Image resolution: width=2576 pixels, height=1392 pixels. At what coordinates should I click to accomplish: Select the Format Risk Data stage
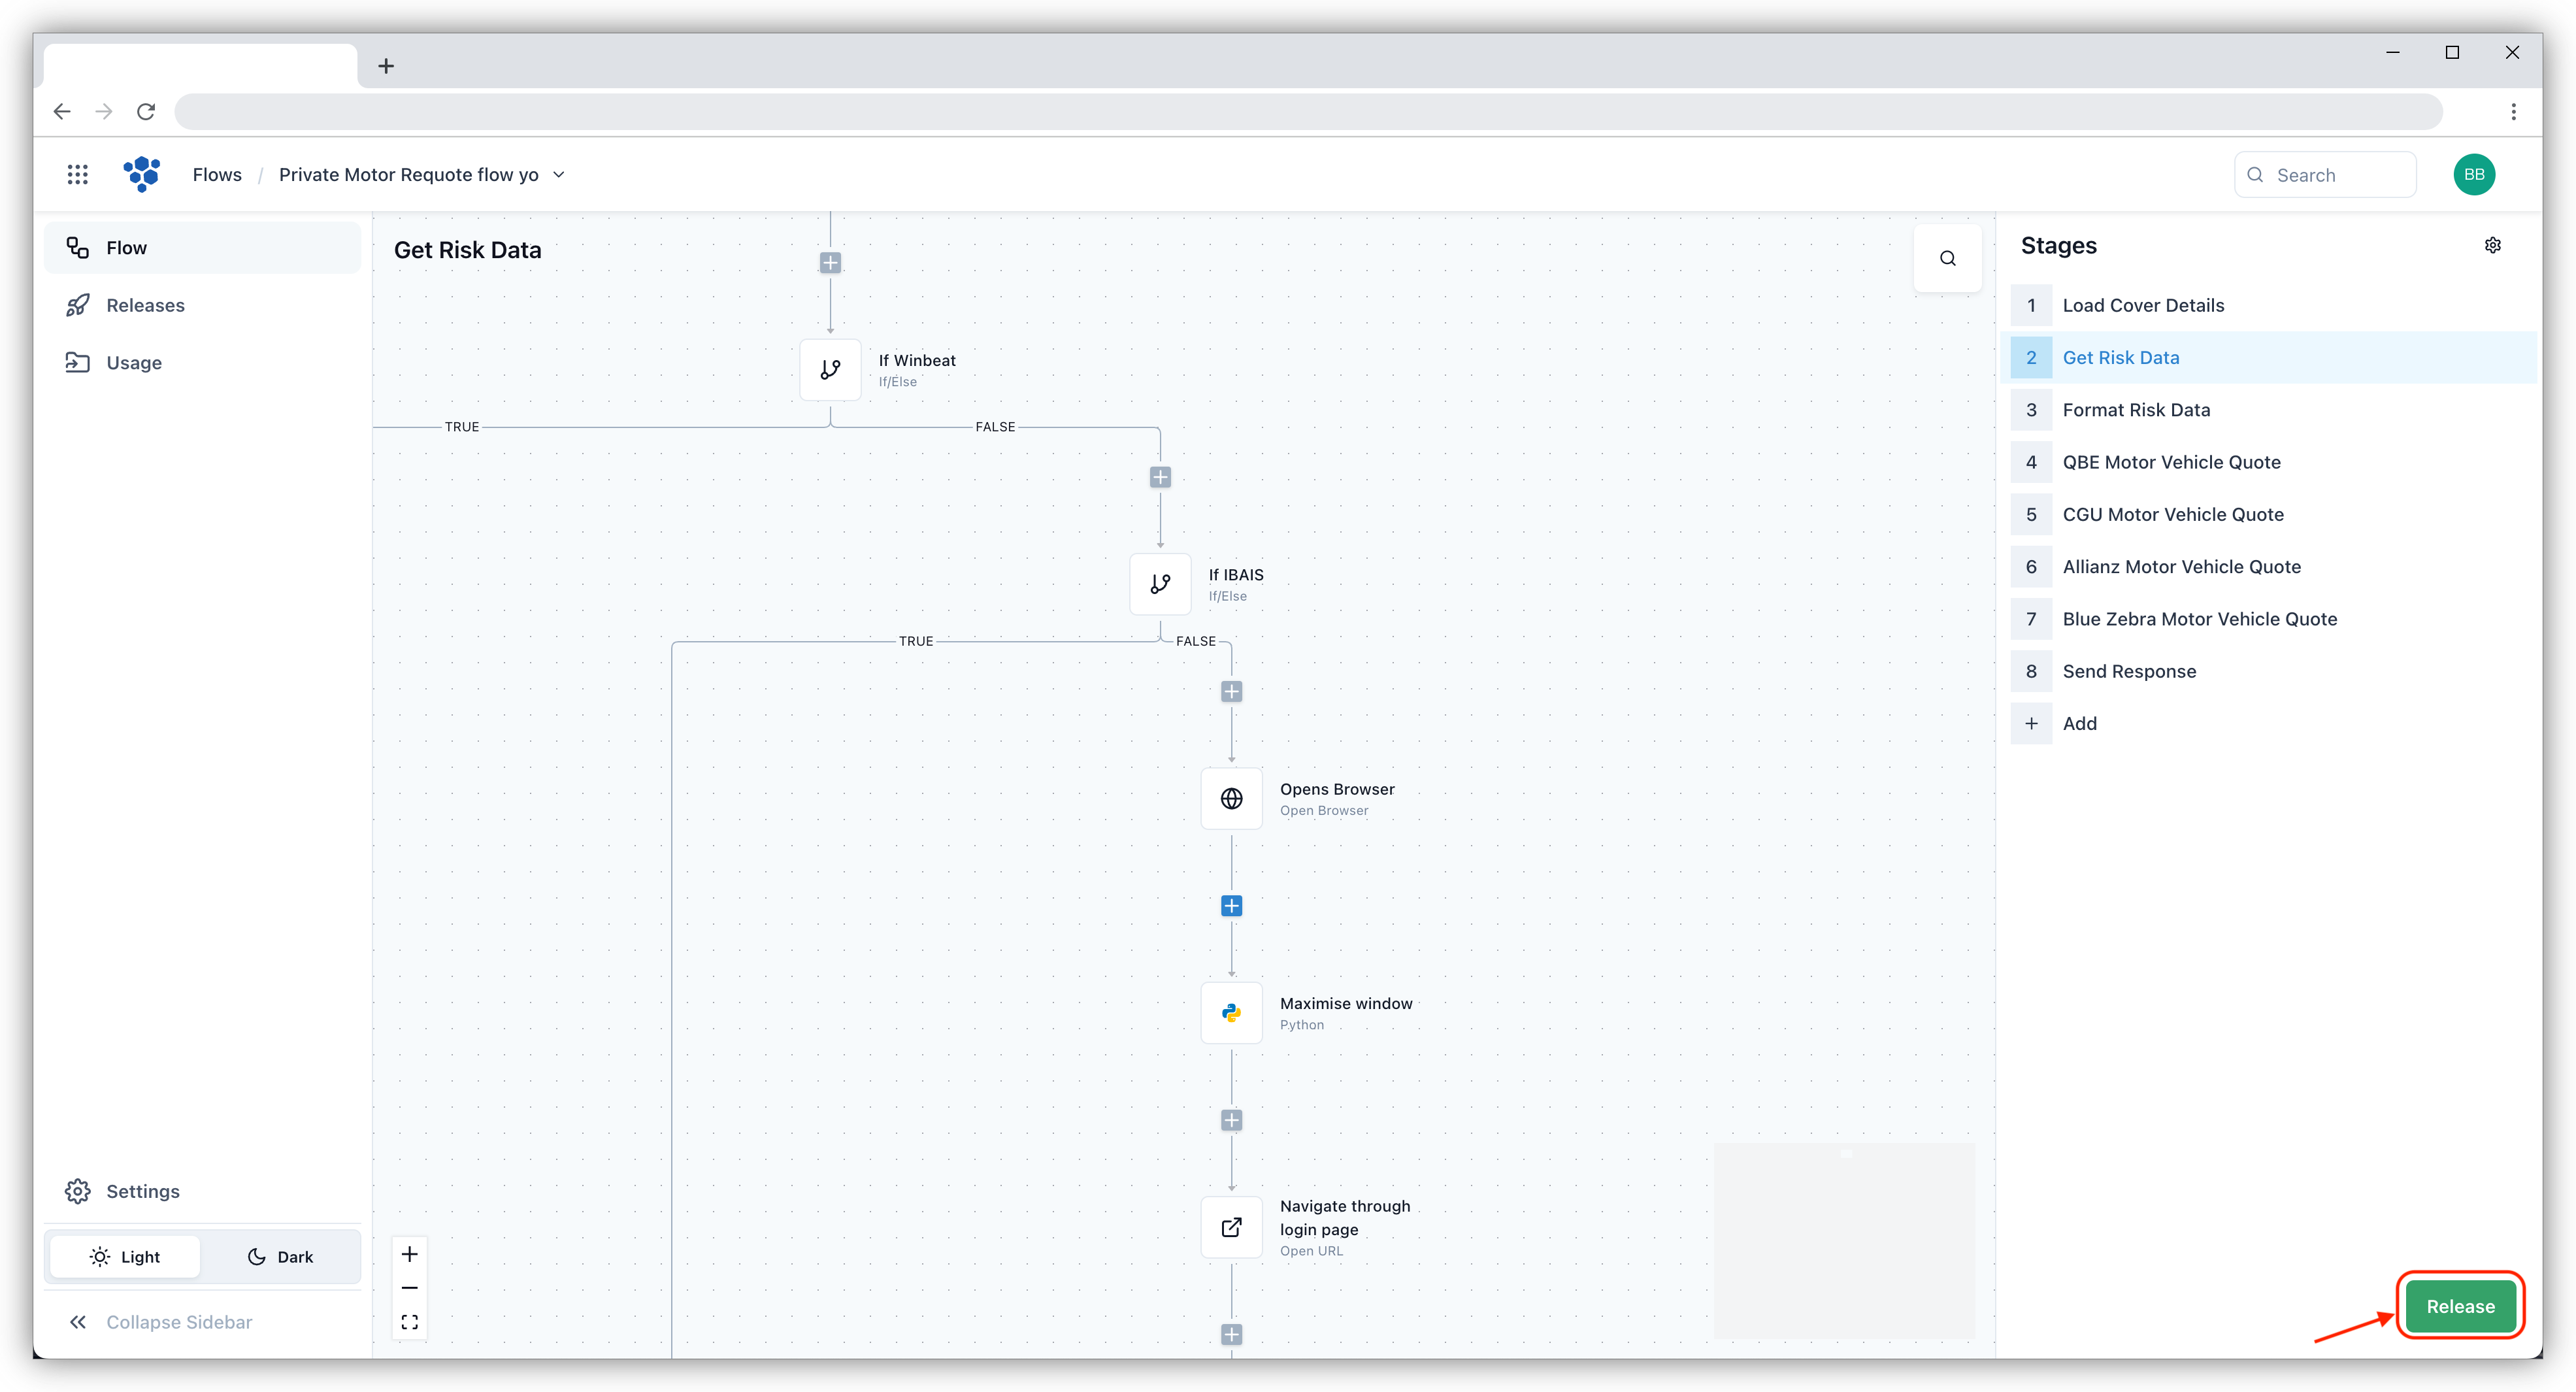[2136, 410]
